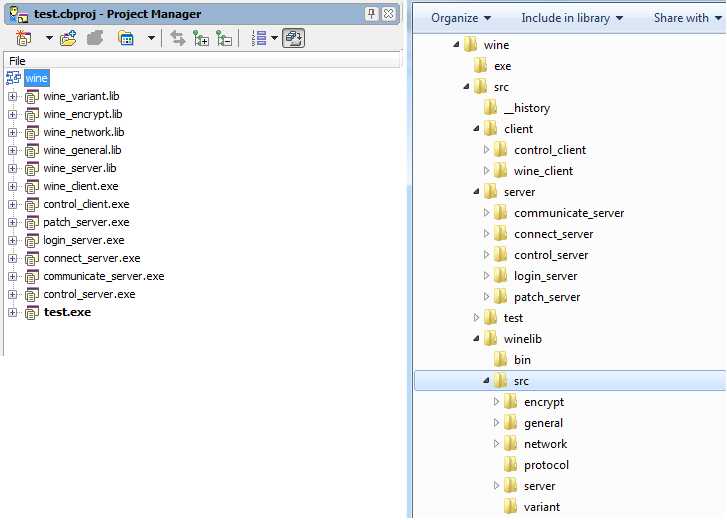727x520 pixels.
Task: Click the Sort list toolbar icon
Action: click(x=259, y=38)
